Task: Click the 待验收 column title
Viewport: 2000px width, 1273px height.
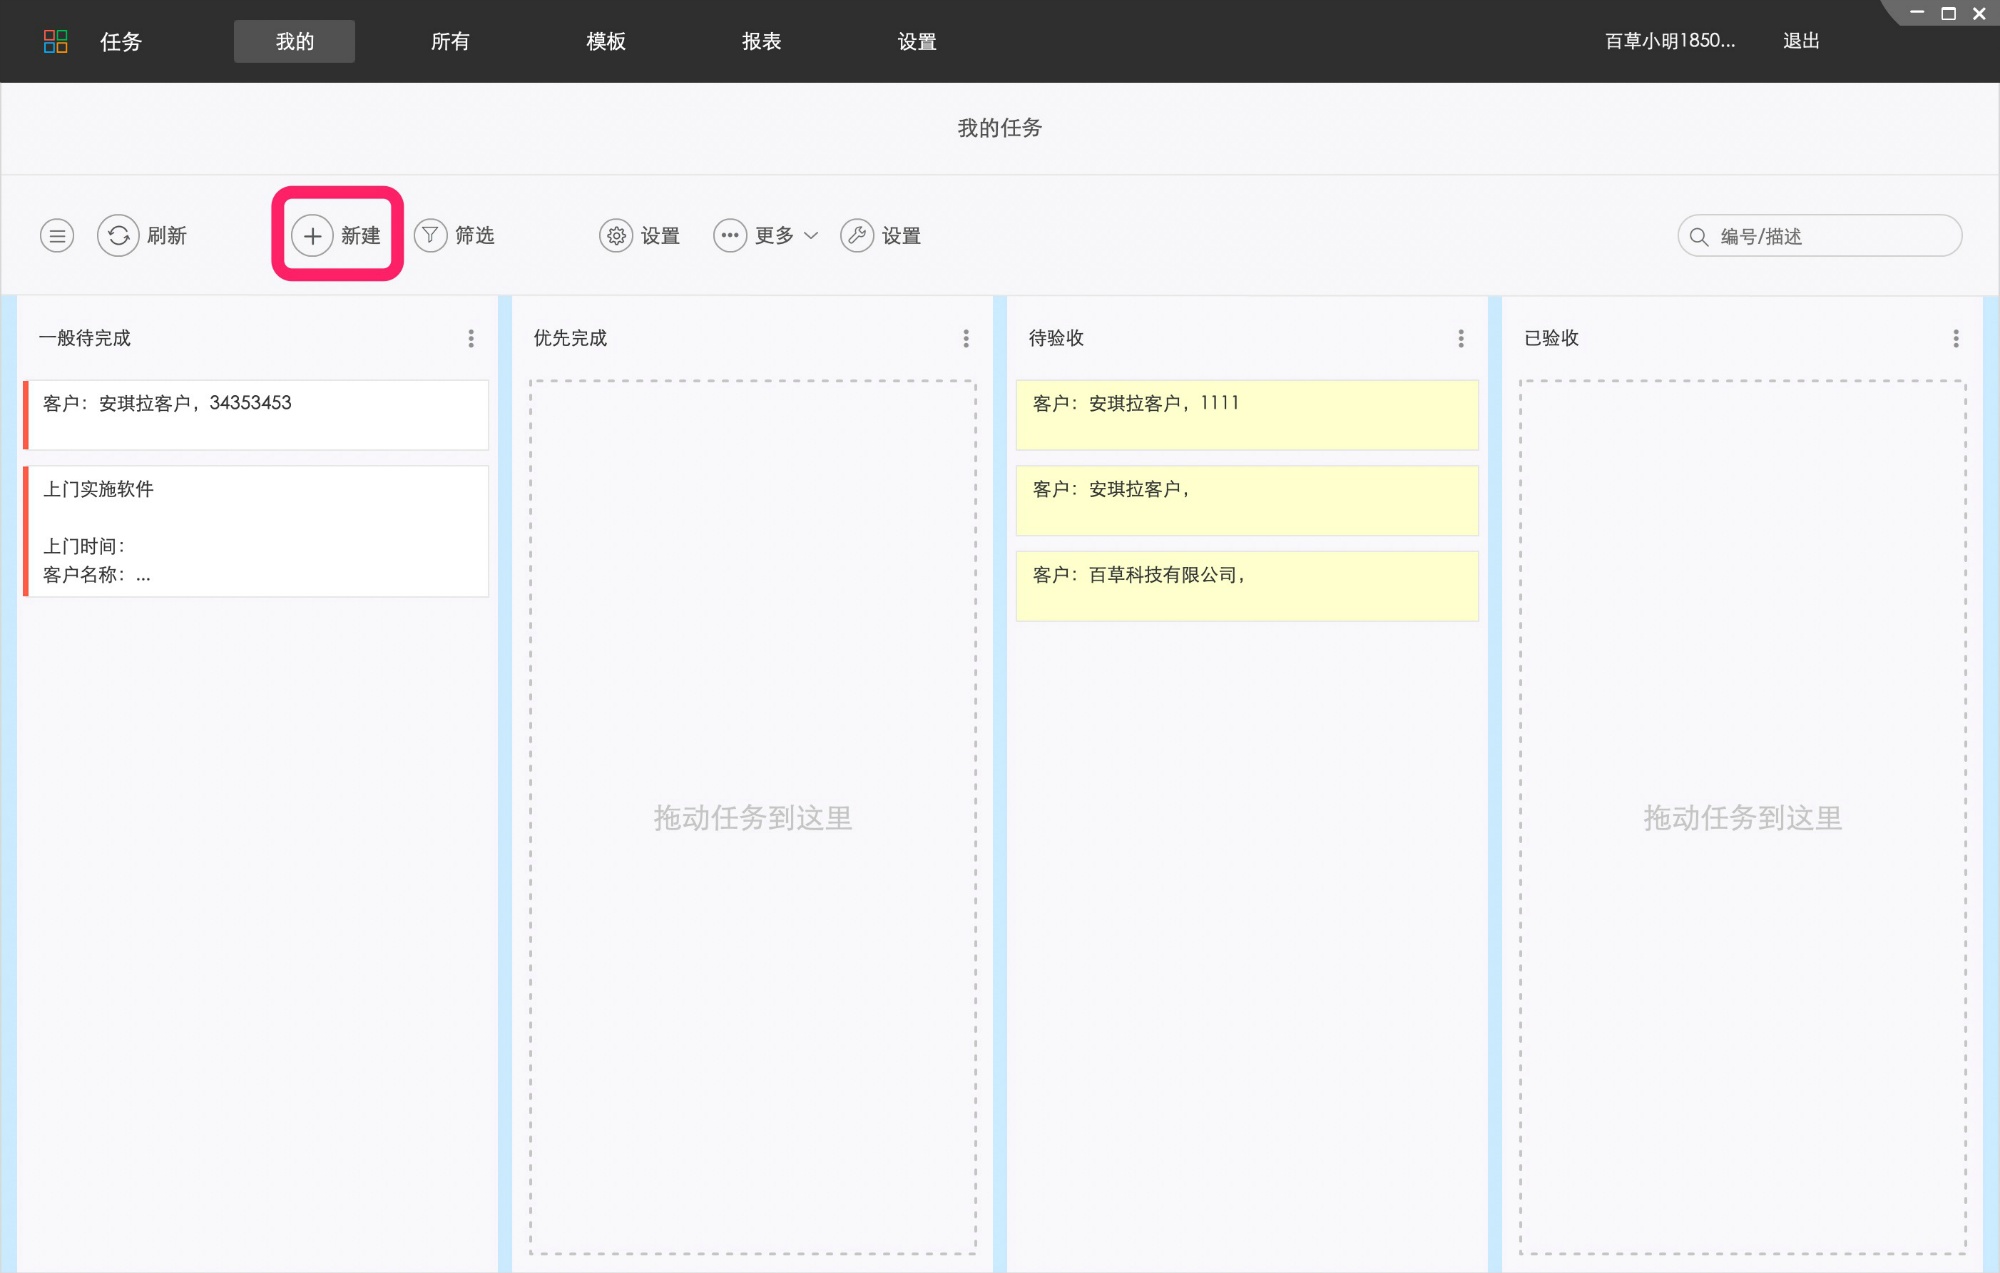Action: [1056, 338]
